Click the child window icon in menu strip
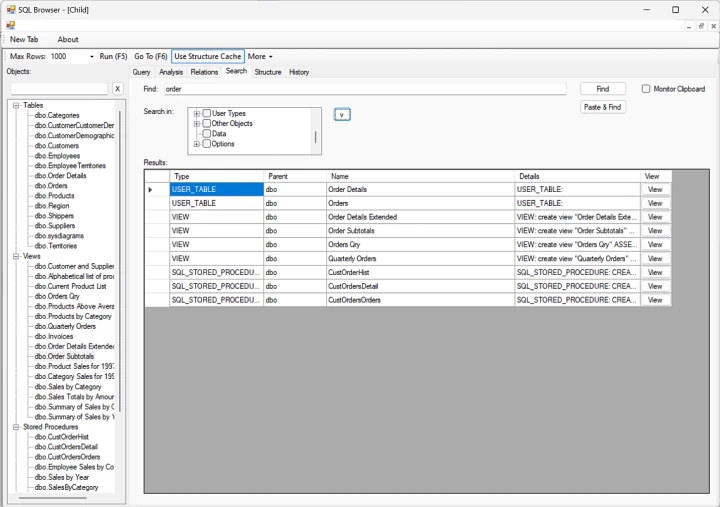720x507 pixels. click(11, 25)
